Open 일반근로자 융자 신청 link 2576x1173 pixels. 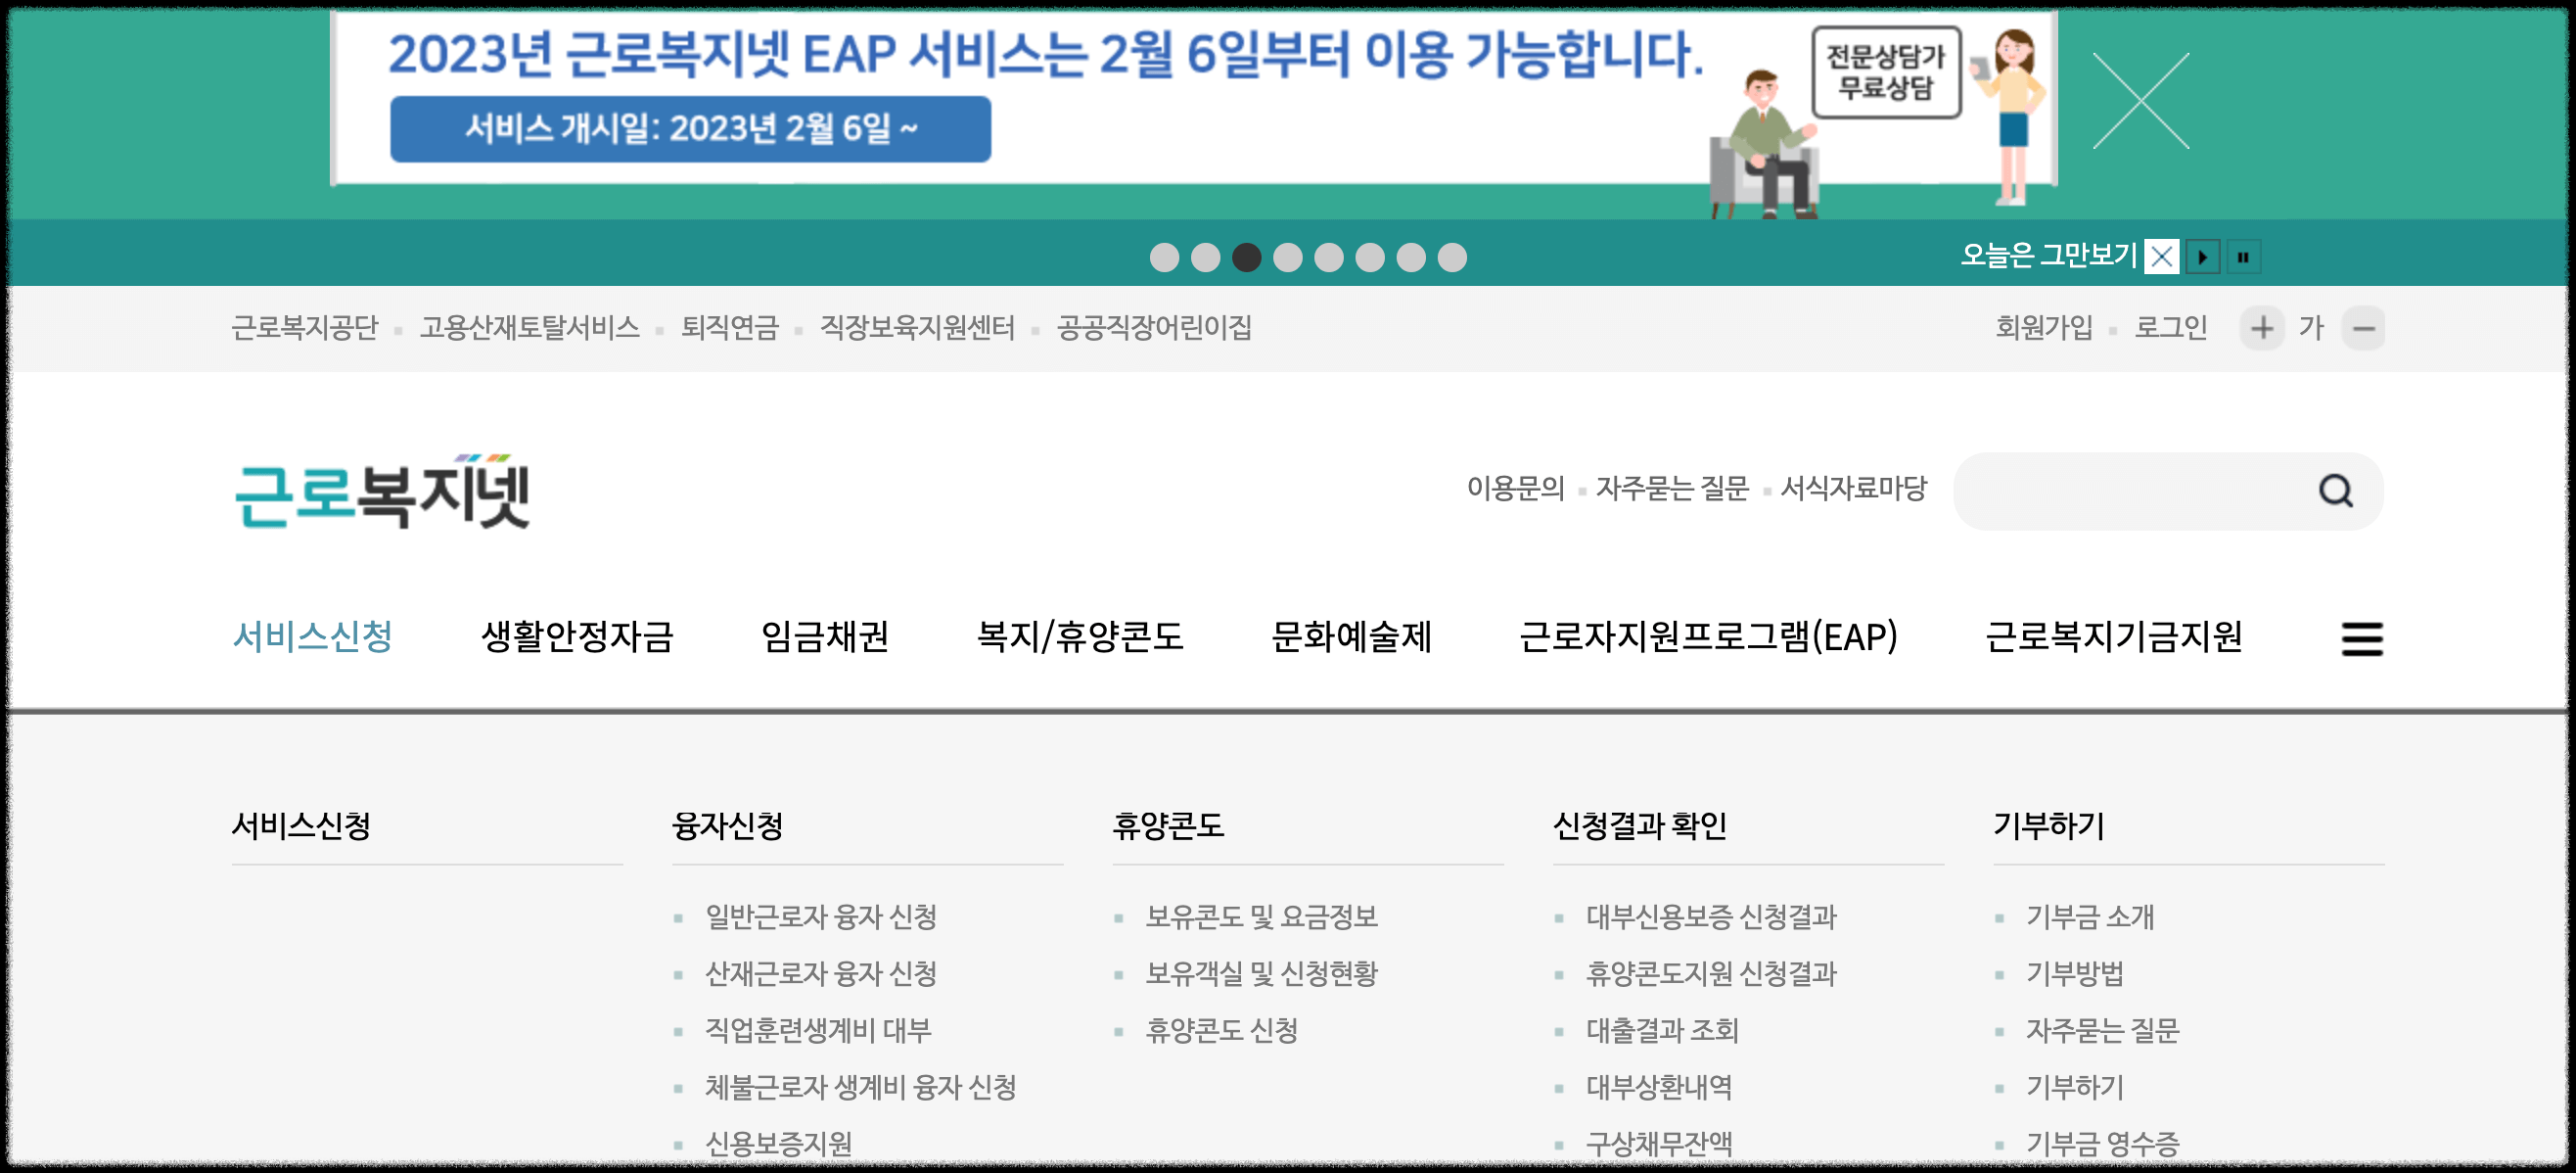(820, 916)
